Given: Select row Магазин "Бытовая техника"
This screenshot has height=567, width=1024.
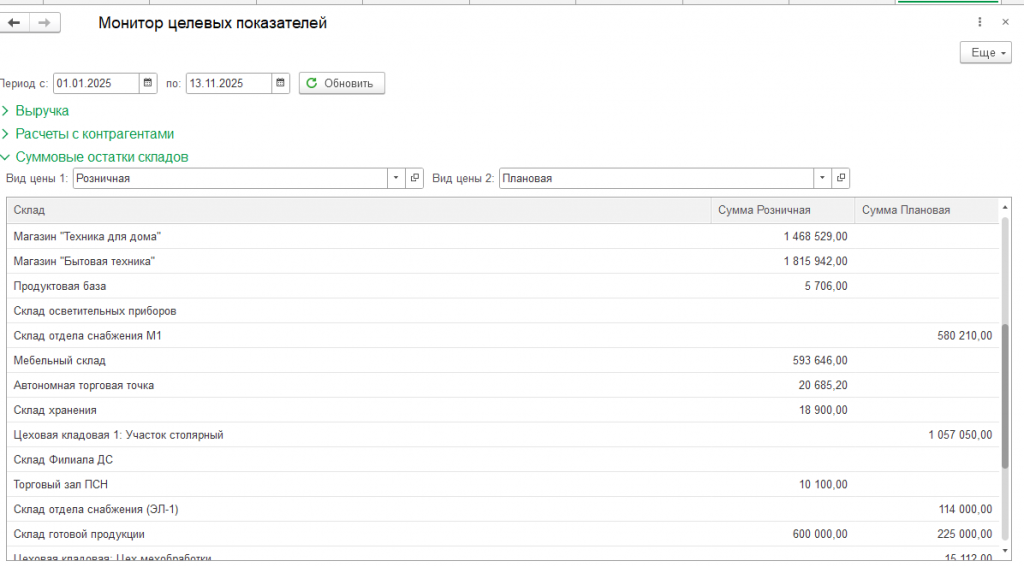Looking at the screenshot, I should tap(503, 261).
